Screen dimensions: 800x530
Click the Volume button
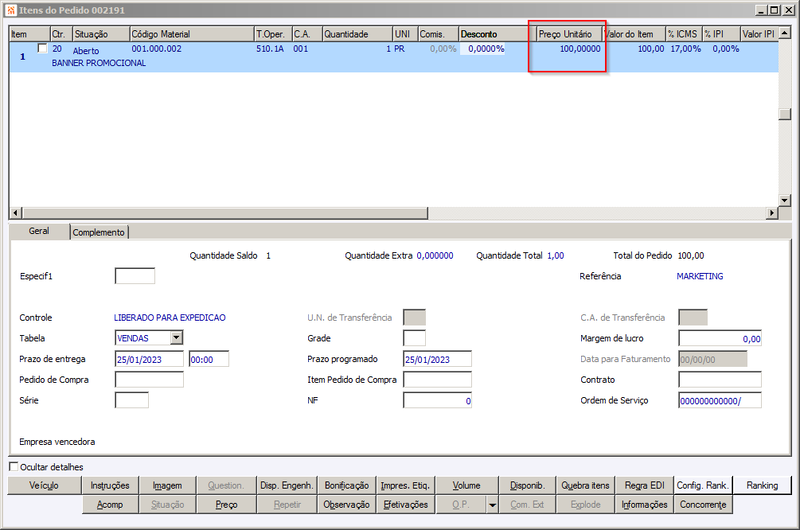click(466, 486)
